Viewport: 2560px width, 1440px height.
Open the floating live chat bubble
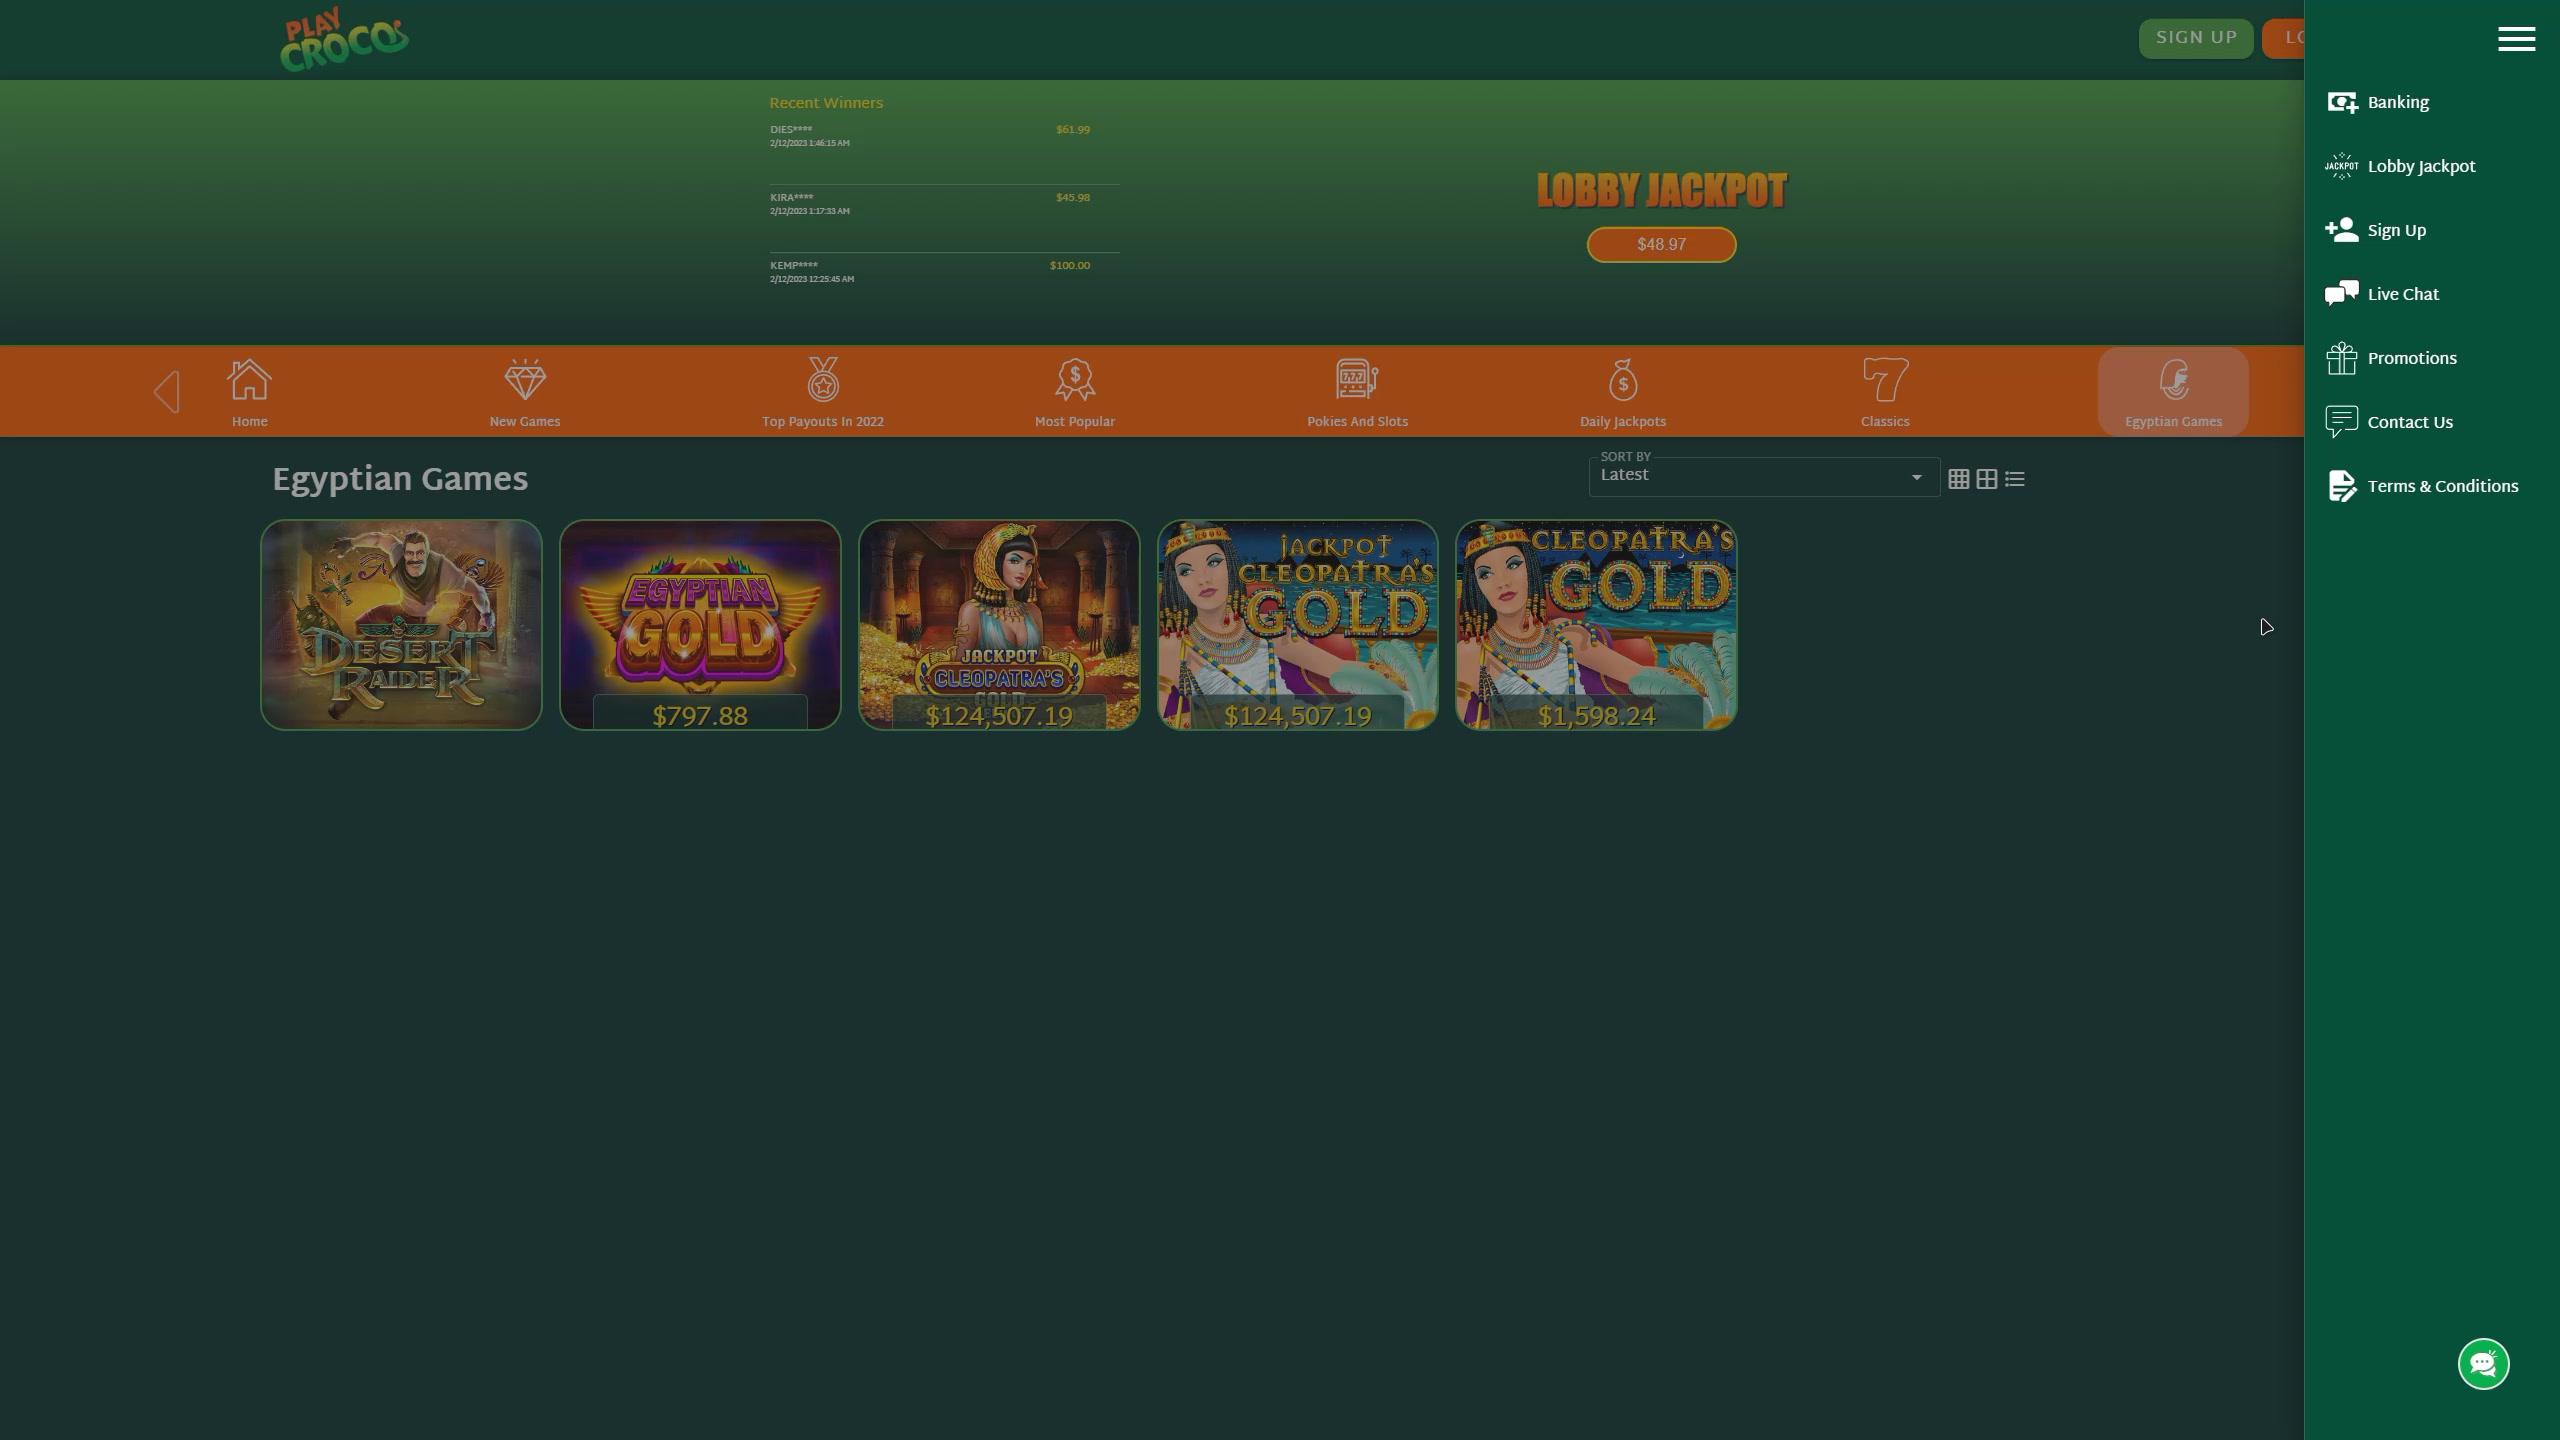2483,1364
